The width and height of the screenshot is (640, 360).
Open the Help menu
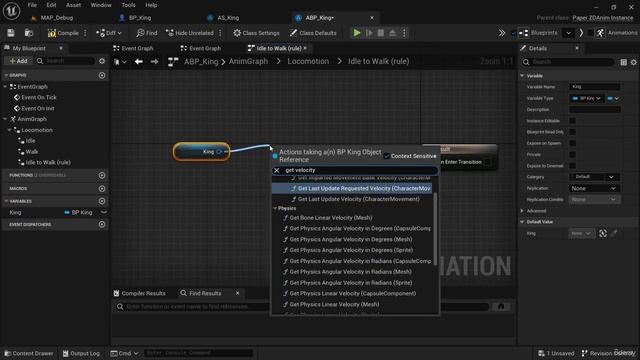(x=151, y=5)
